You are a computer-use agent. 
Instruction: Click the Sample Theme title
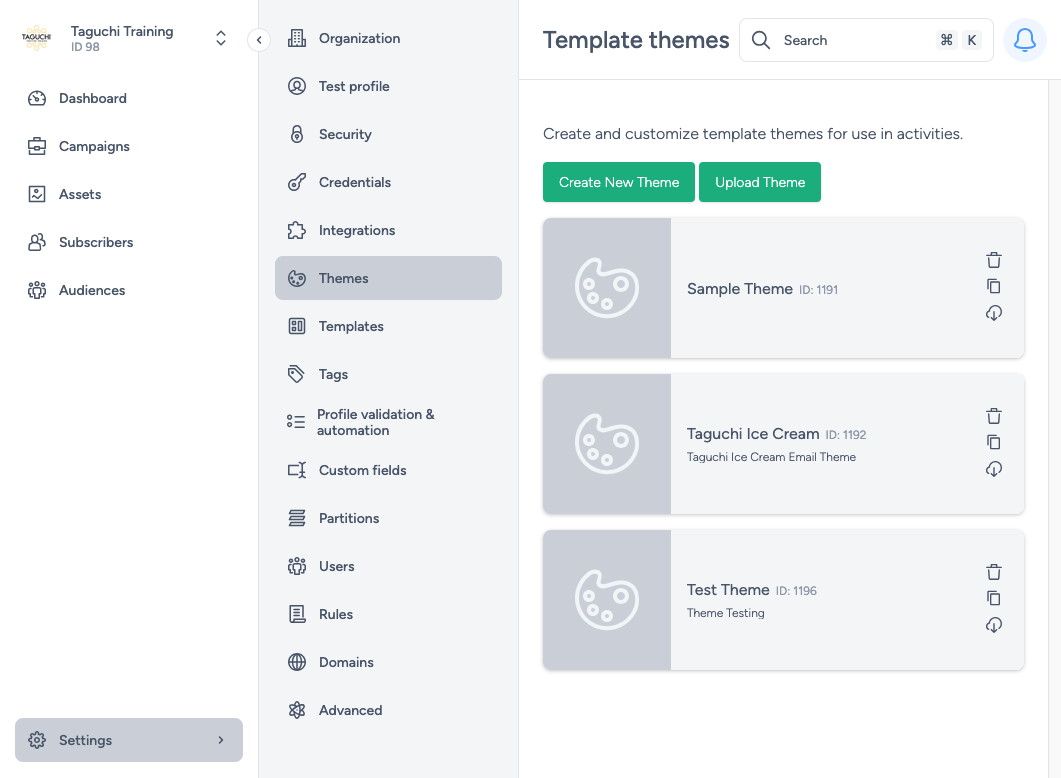click(x=740, y=289)
